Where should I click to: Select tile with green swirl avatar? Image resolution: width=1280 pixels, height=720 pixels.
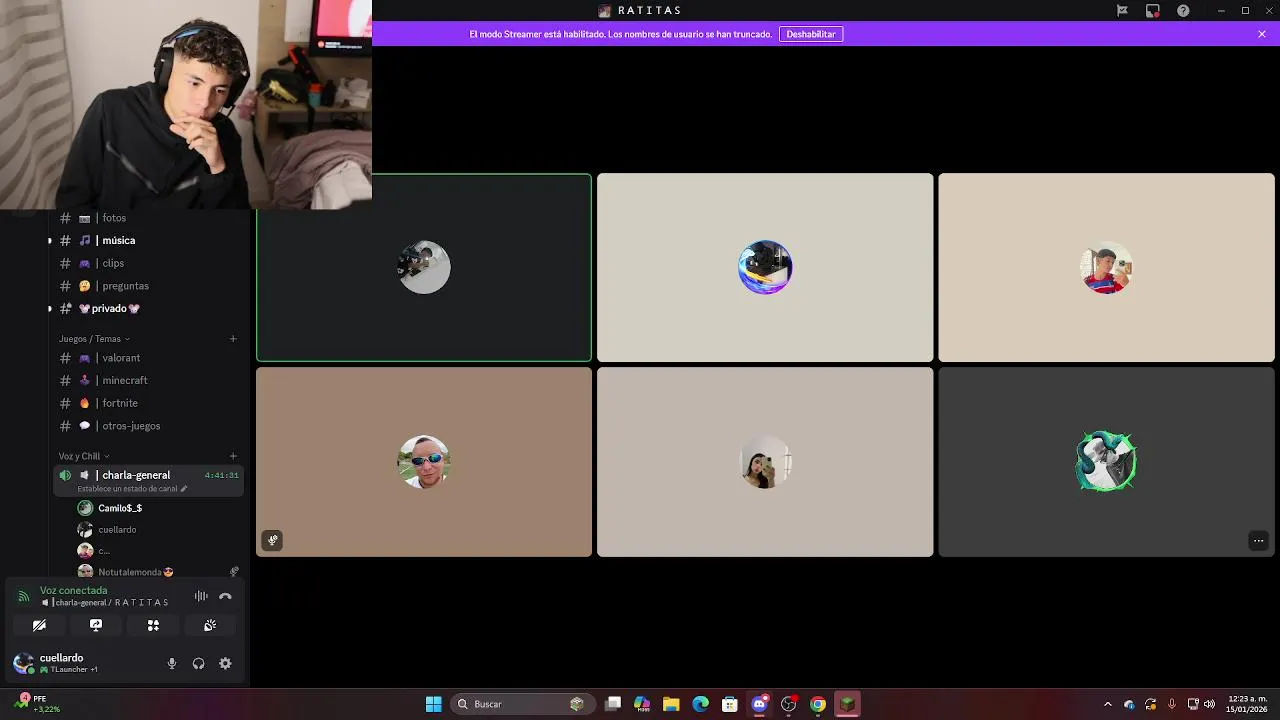(x=1106, y=462)
